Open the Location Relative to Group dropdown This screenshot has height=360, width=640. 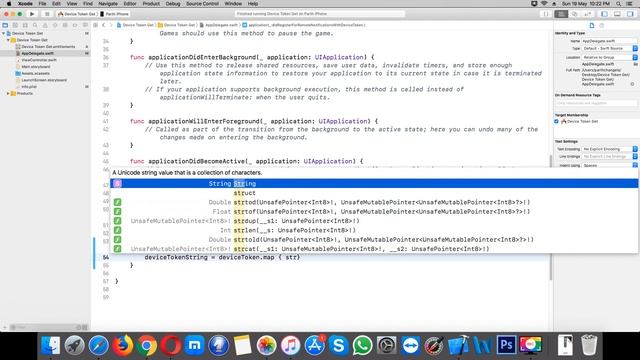click(x=609, y=58)
